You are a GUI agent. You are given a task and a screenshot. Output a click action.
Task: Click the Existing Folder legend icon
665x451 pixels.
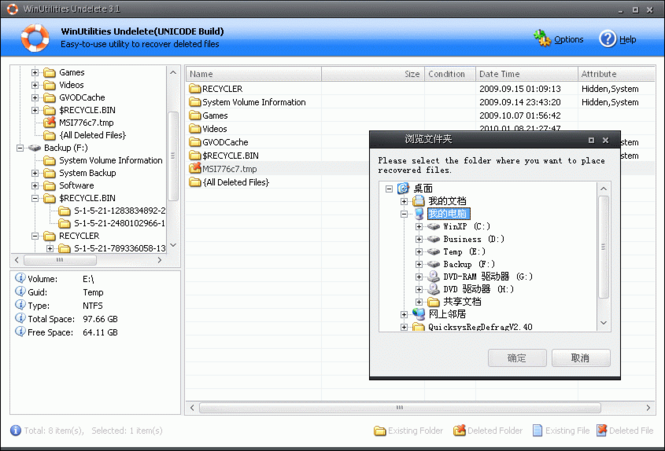380,431
